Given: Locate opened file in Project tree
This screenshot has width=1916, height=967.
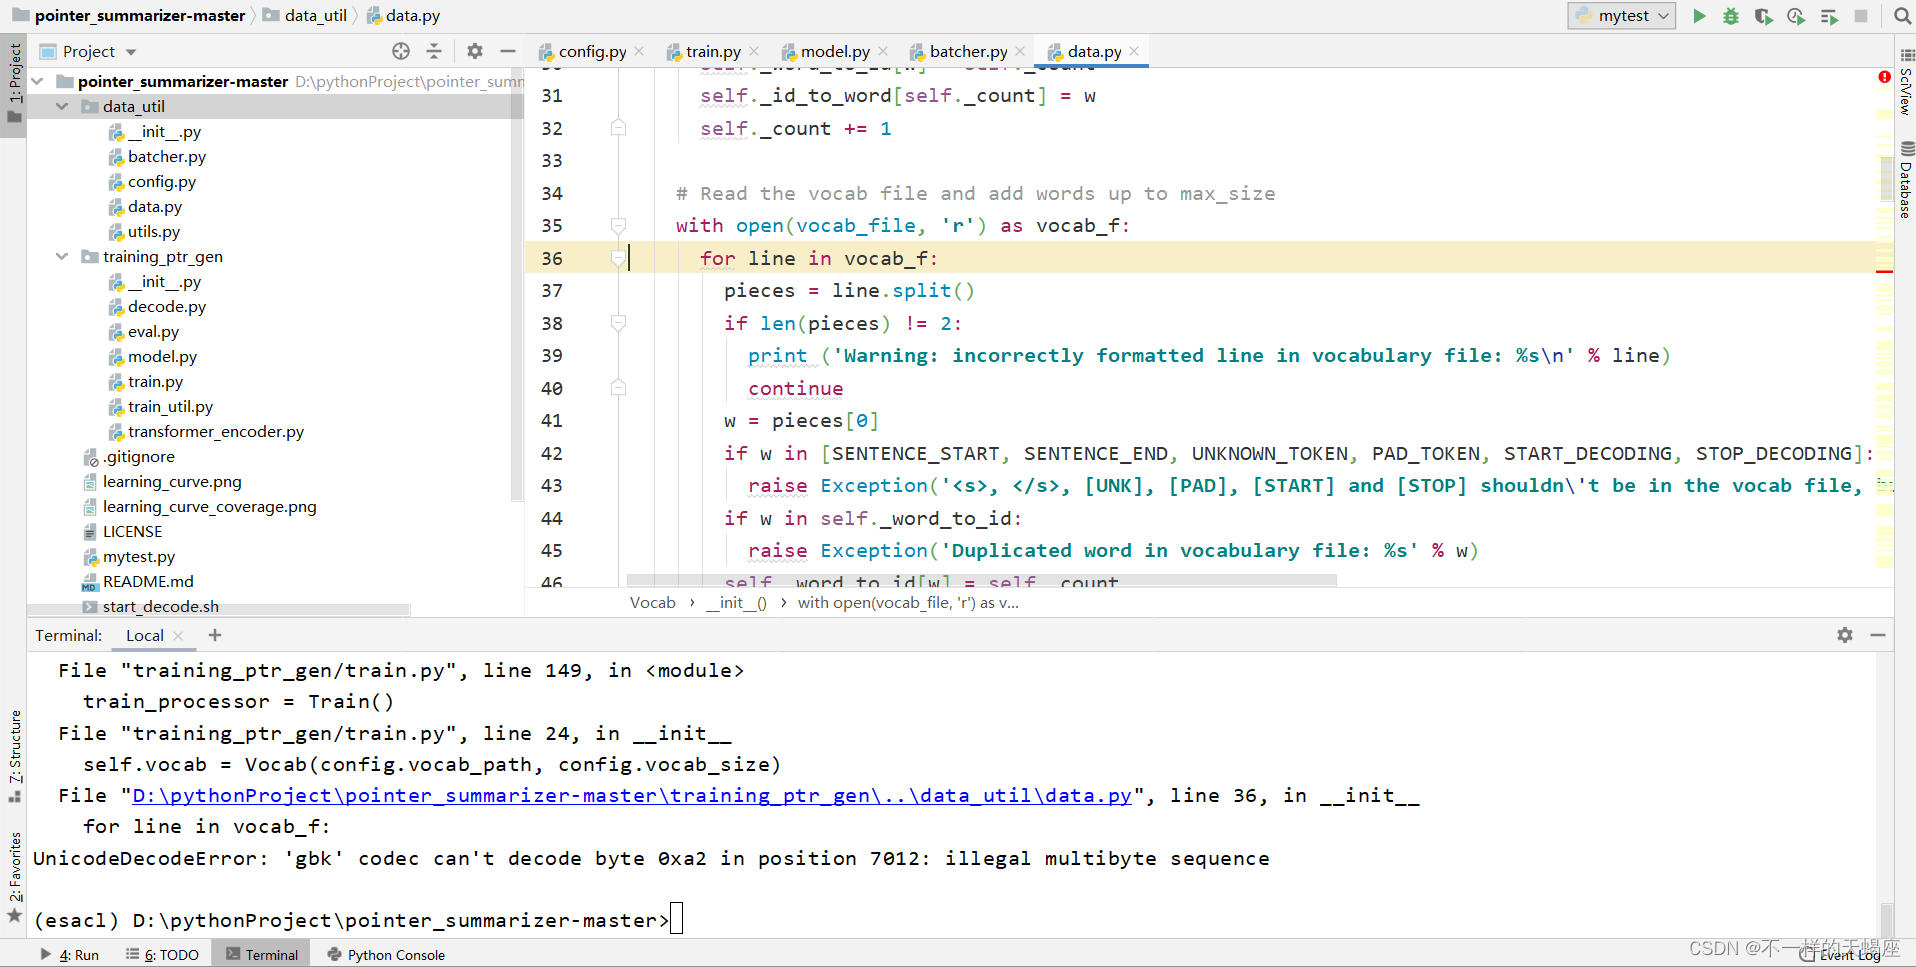Looking at the screenshot, I should pos(401,51).
